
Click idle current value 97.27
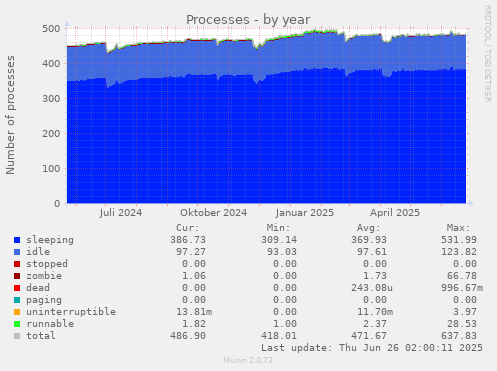tap(191, 252)
